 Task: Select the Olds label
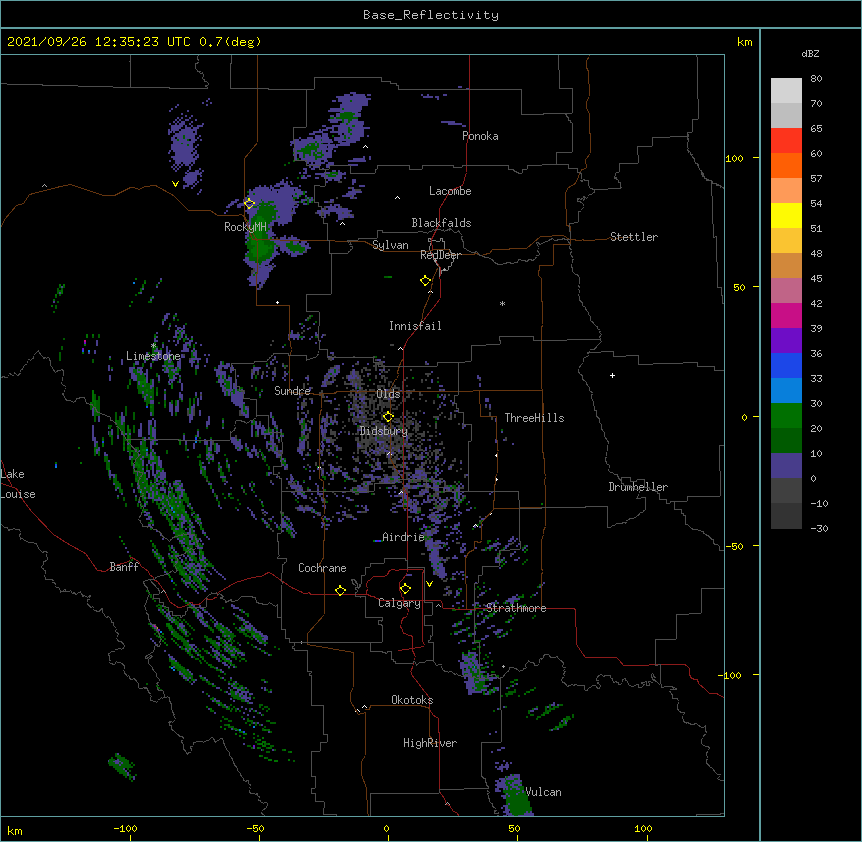coord(388,394)
